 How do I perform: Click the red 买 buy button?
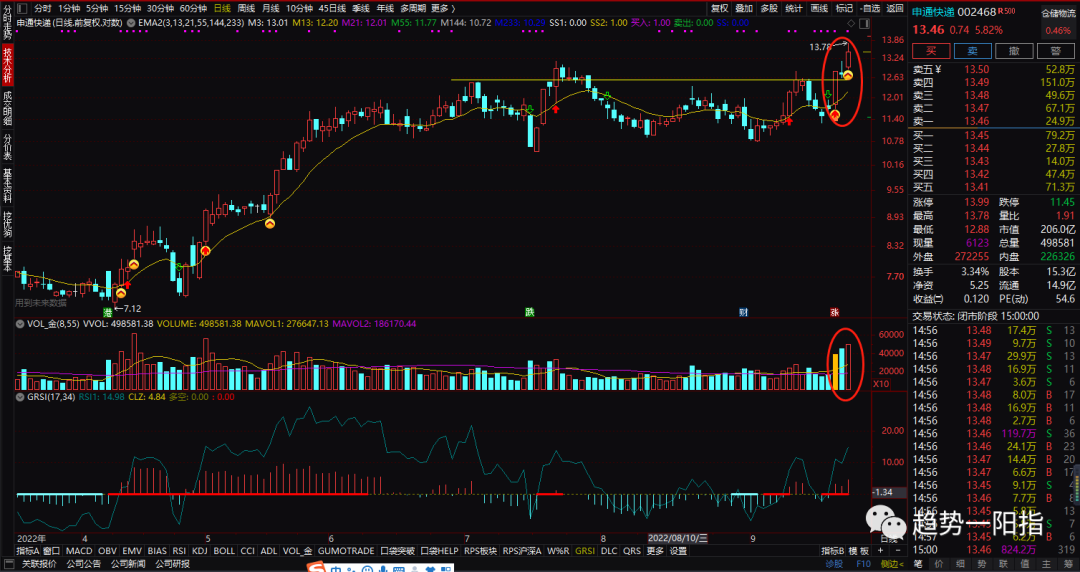point(931,51)
